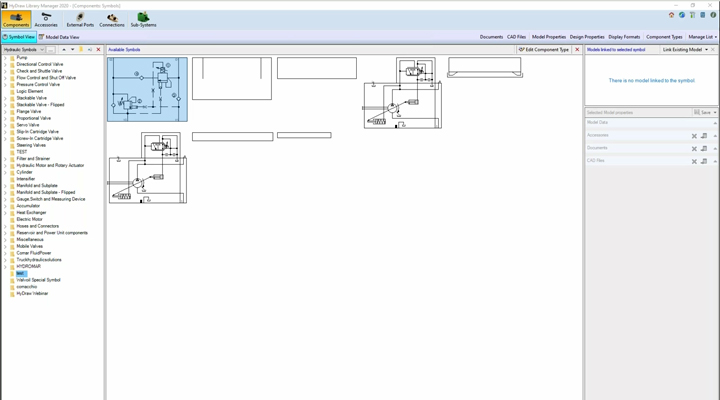This screenshot has height=400, width=720.
Task: Open the Accessories section
Action: pyautogui.click(x=46, y=20)
